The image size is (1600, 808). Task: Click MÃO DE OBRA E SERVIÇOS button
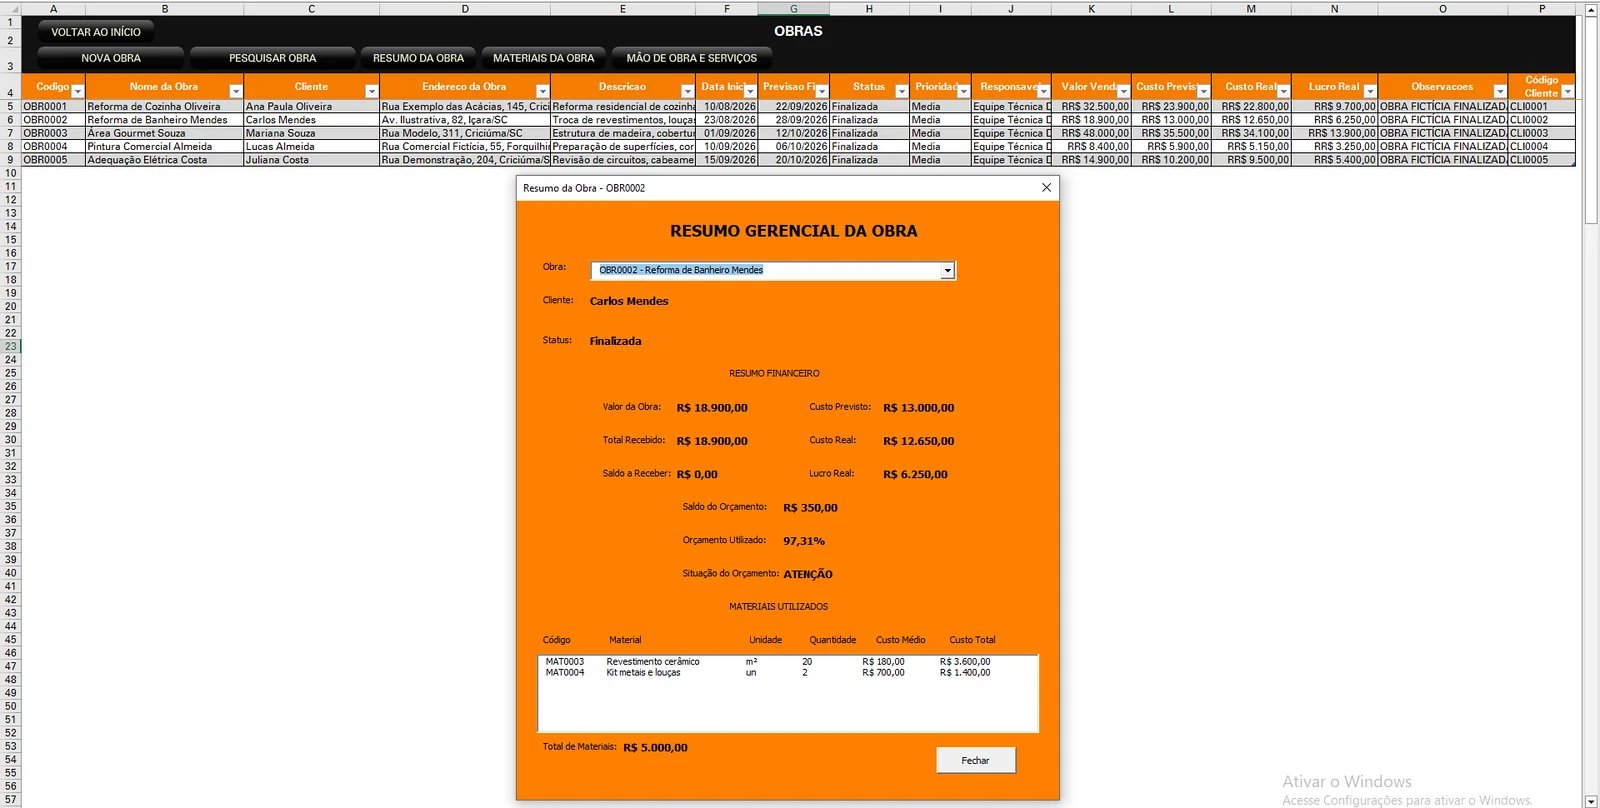(x=691, y=58)
